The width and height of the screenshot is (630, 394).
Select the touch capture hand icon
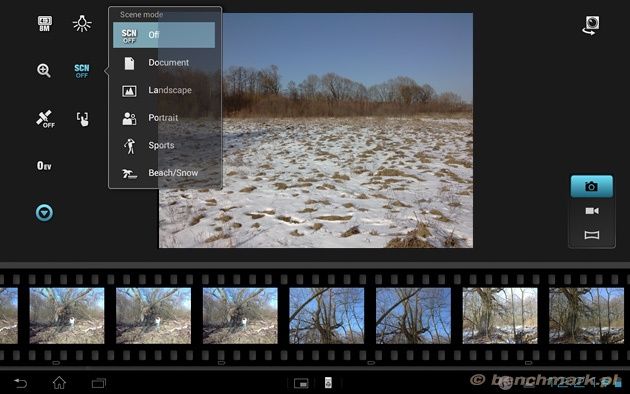point(82,119)
